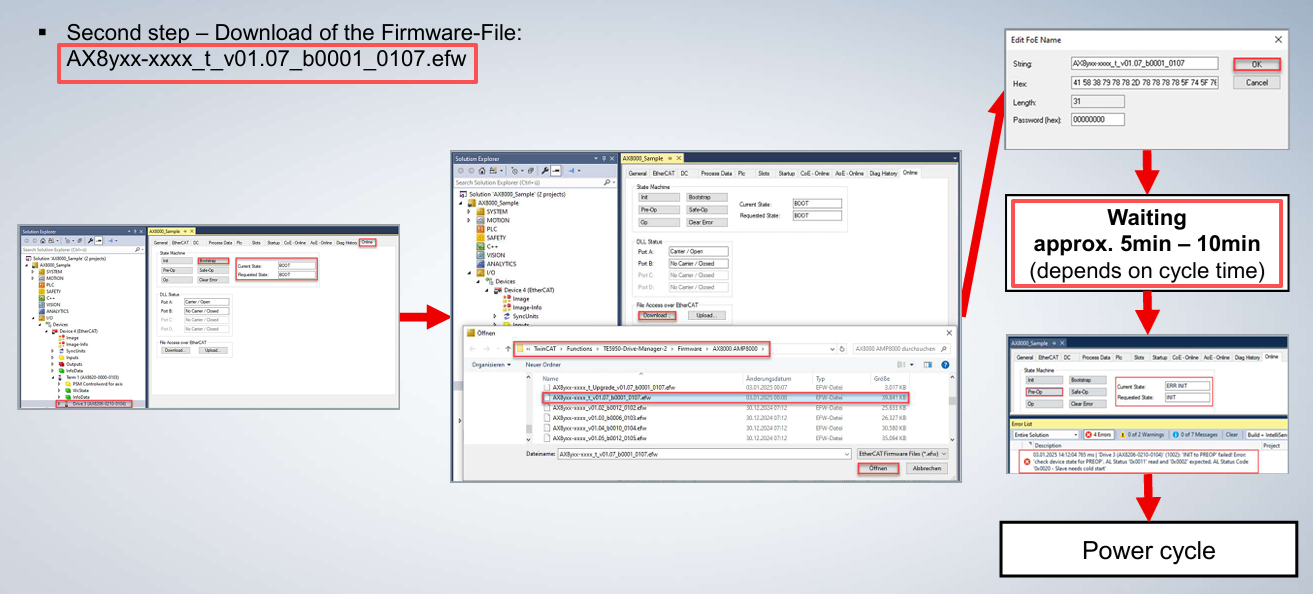Click the refresh icon beside the Öffnen path bar
The height and width of the screenshot is (595, 1314).
tap(842, 348)
